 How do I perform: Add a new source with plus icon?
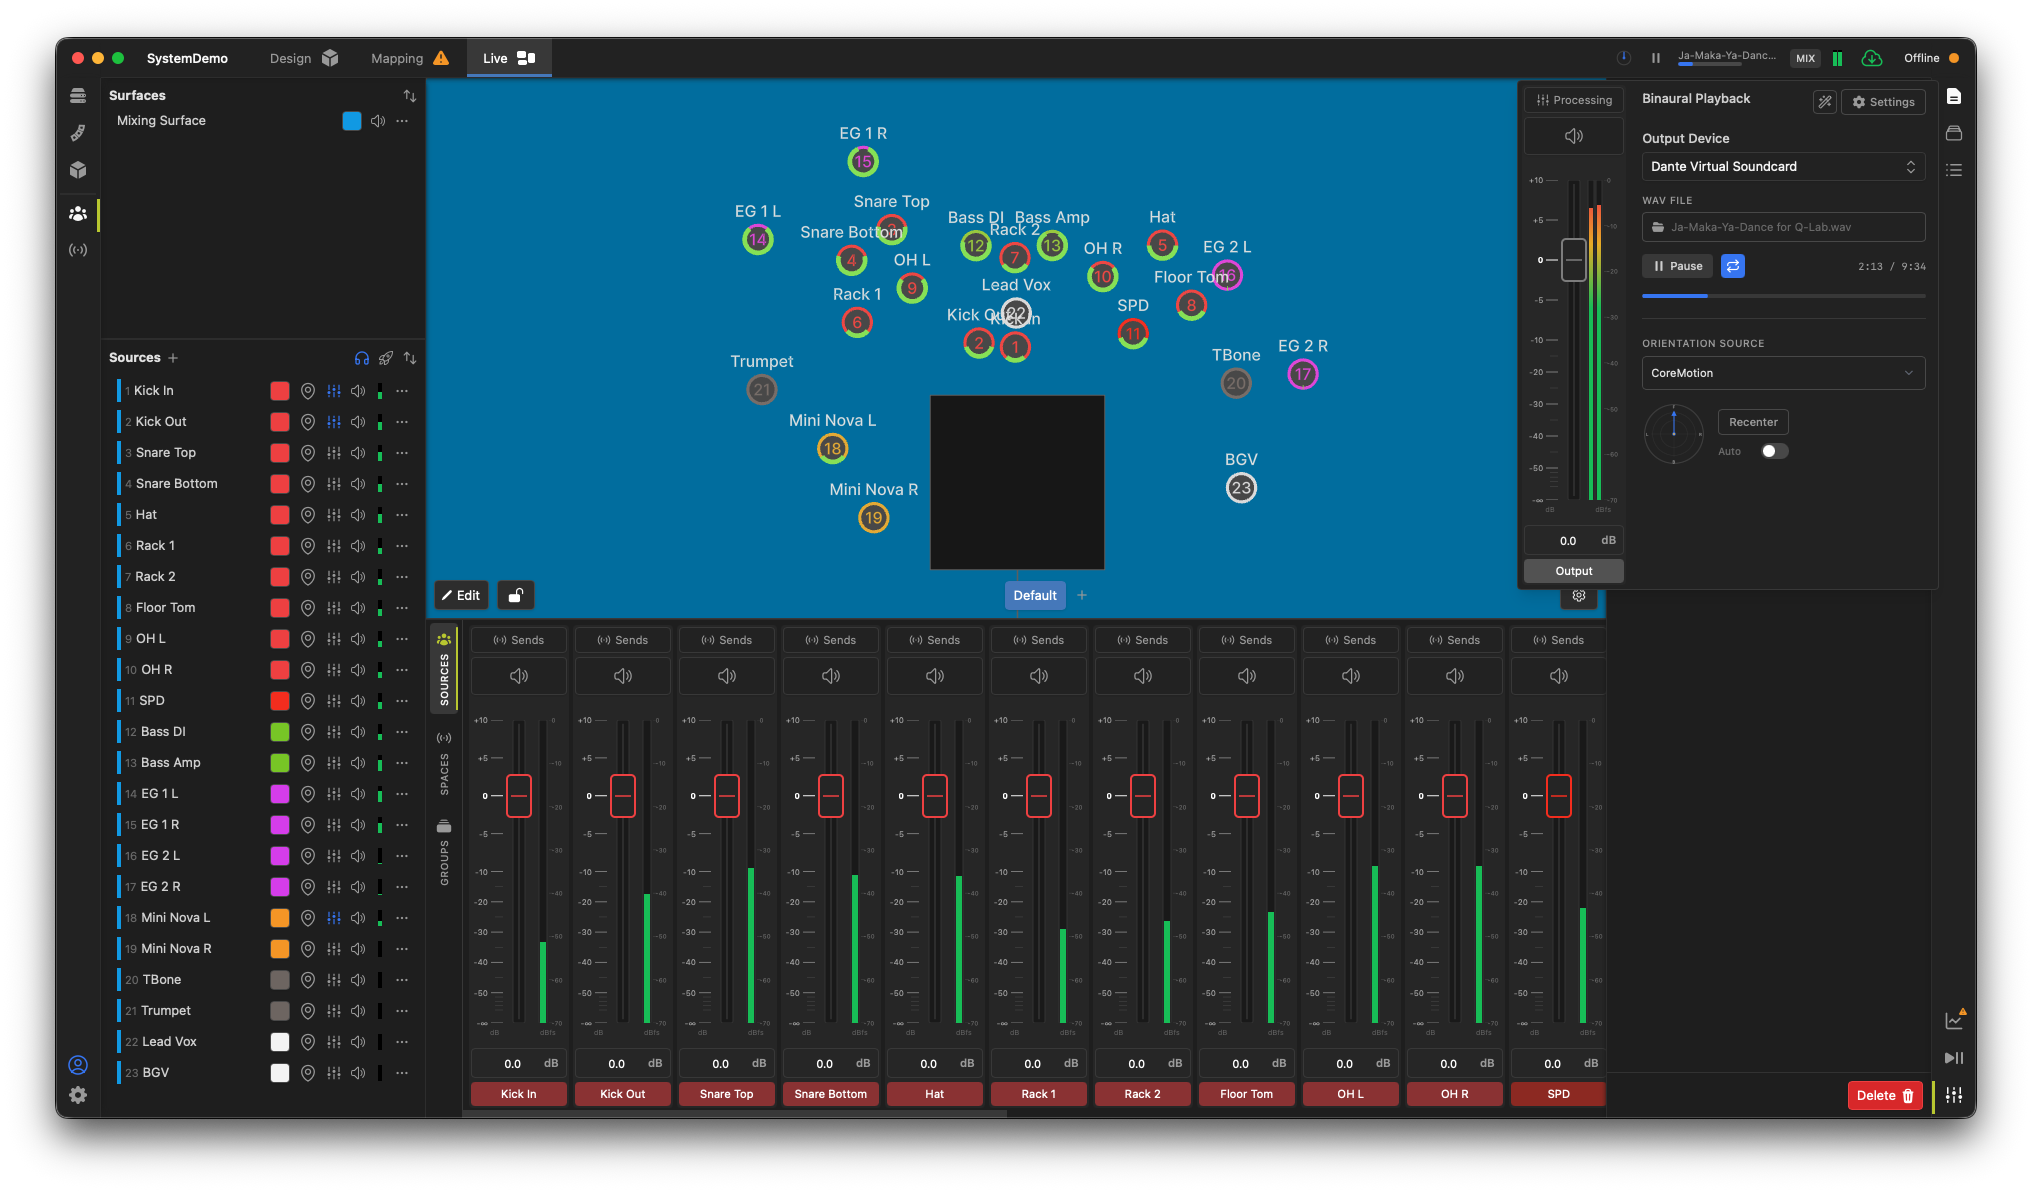click(173, 358)
